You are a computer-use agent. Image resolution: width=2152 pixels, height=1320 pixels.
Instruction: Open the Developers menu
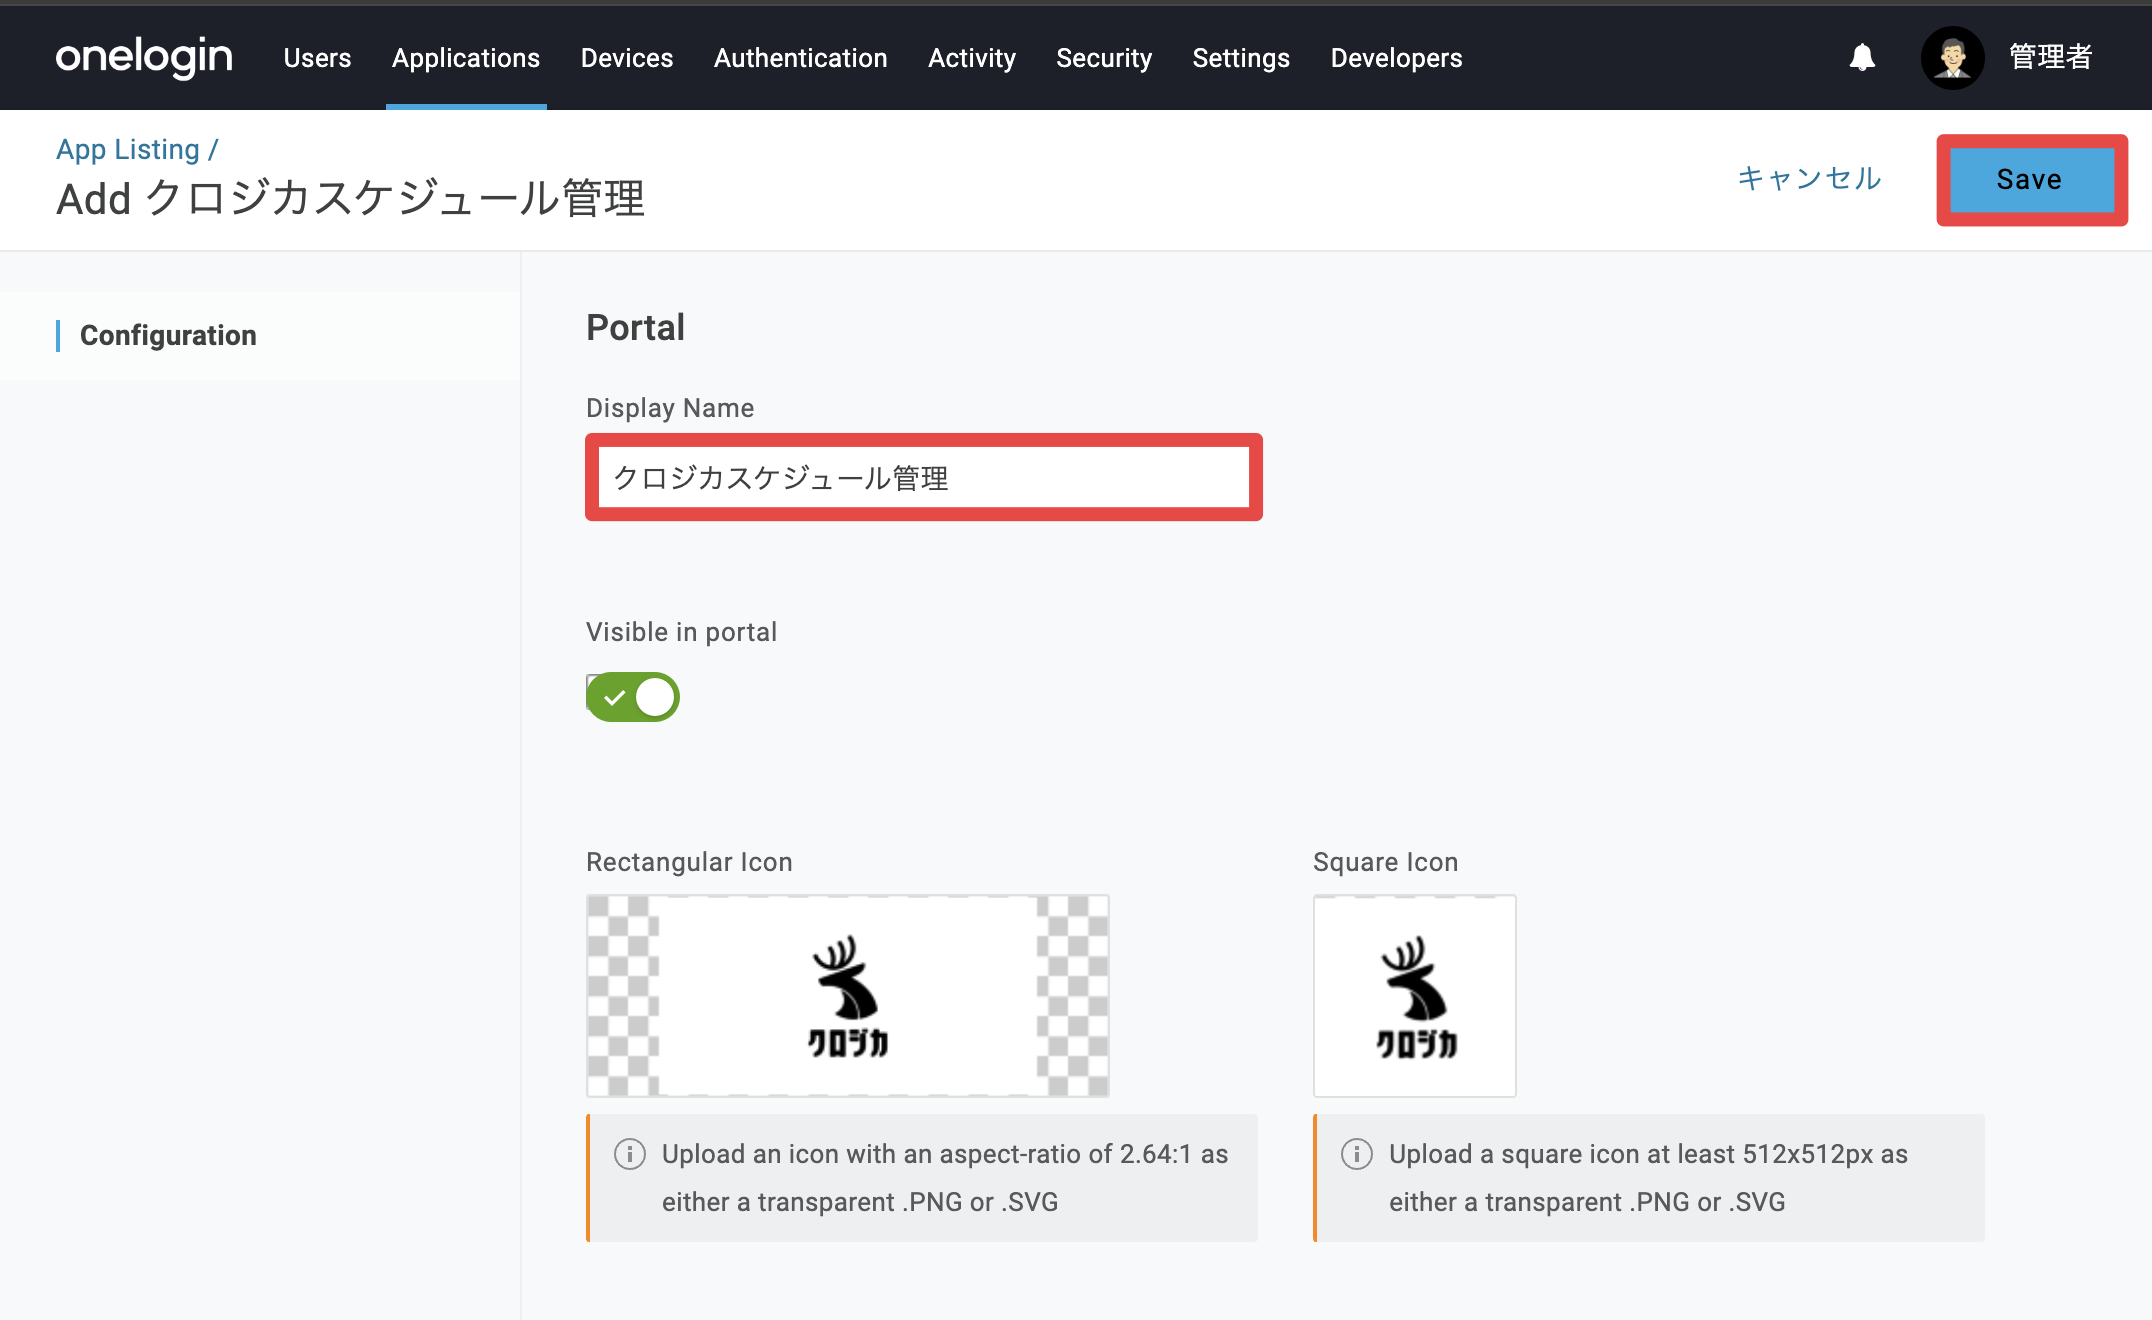click(1396, 58)
